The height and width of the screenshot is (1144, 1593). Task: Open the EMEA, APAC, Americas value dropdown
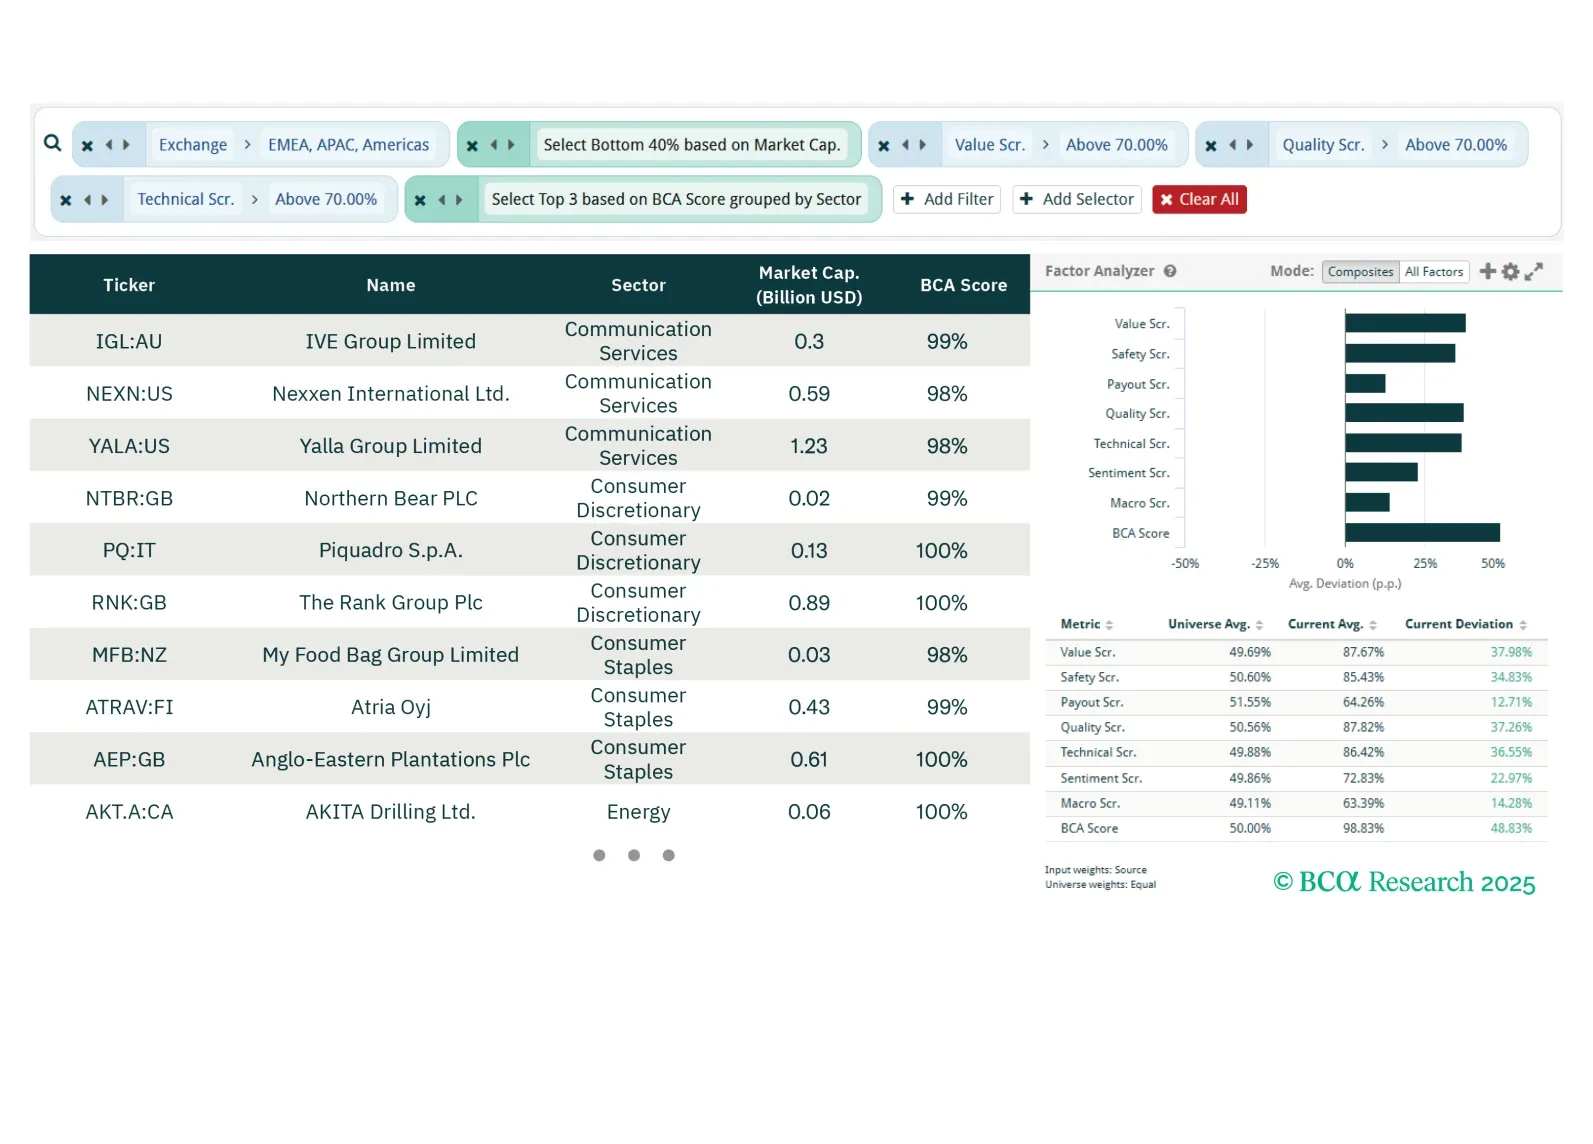tap(348, 145)
